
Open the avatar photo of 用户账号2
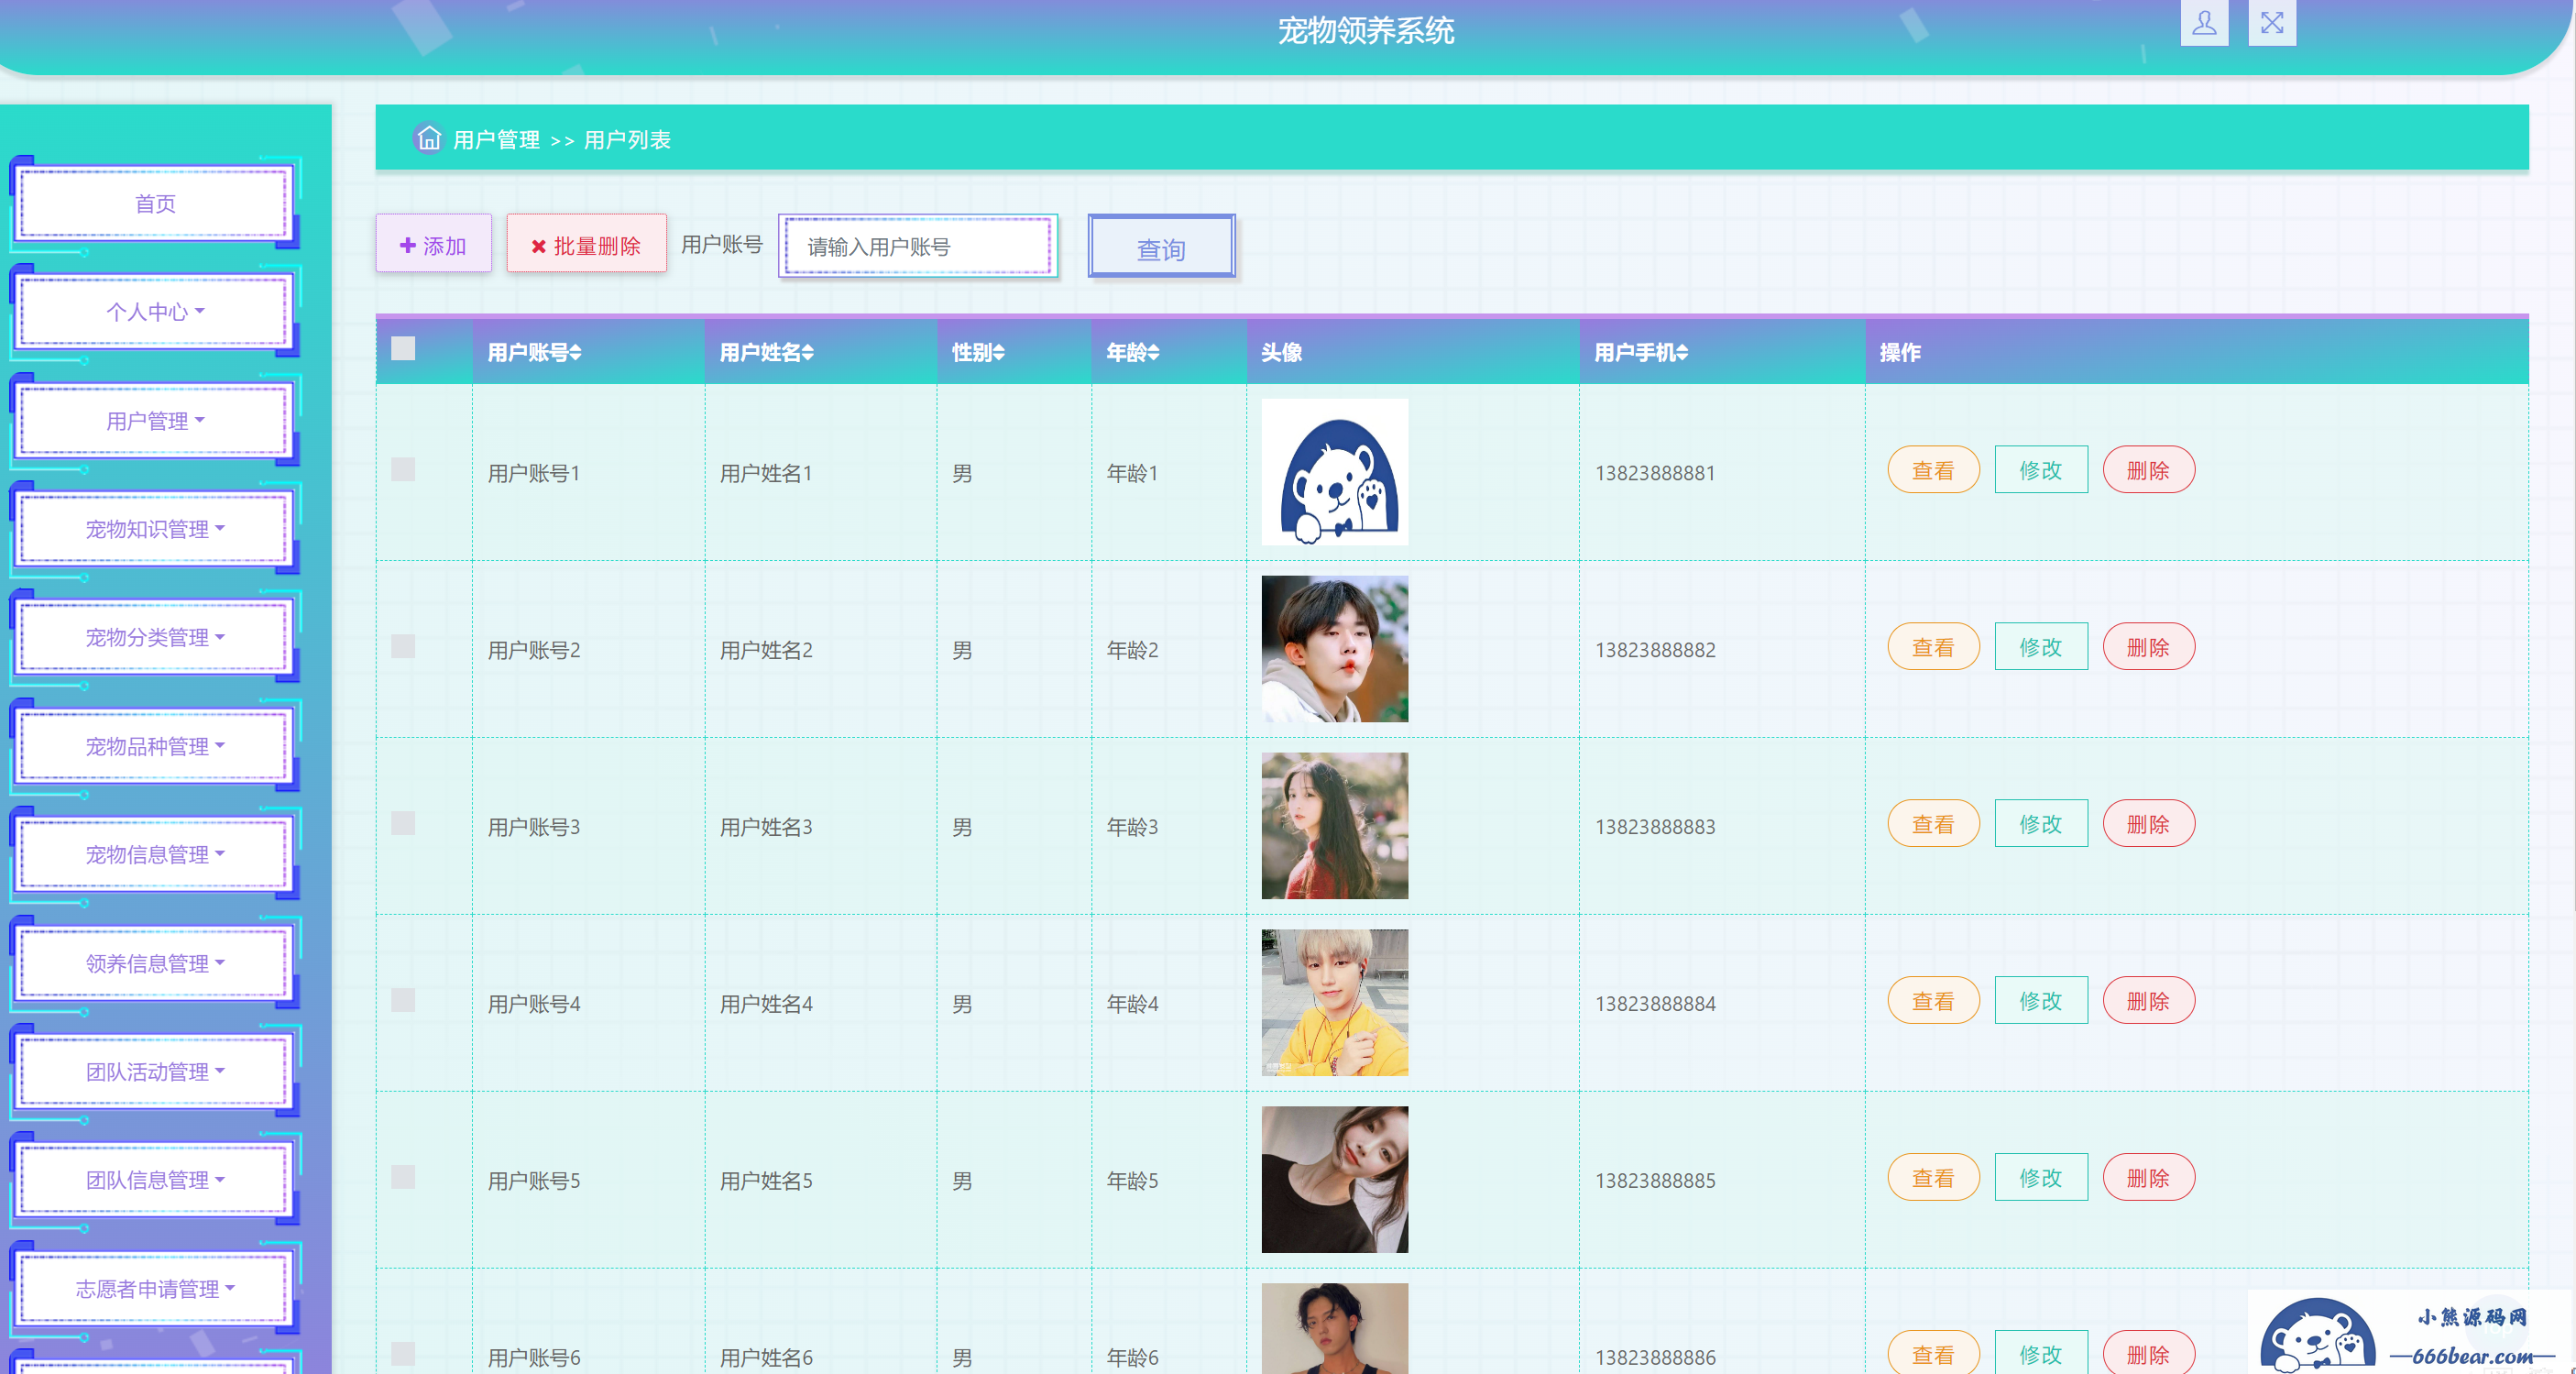[x=1335, y=649]
